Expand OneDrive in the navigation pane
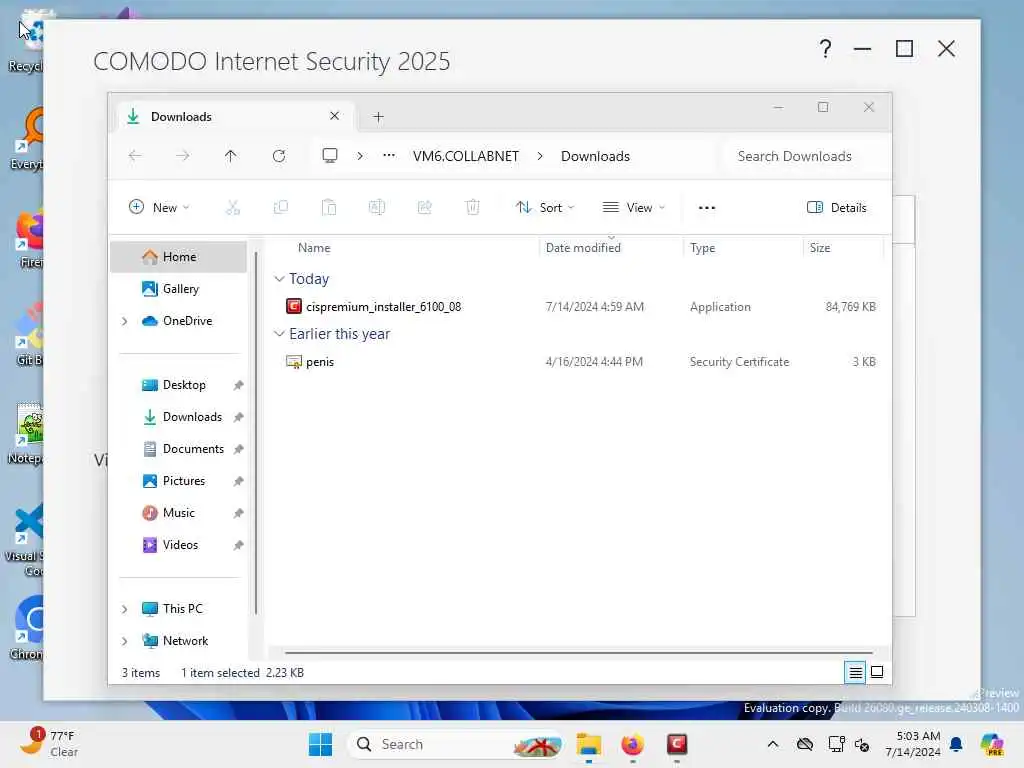Screen dimensions: 1024x768 pos(125,321)
